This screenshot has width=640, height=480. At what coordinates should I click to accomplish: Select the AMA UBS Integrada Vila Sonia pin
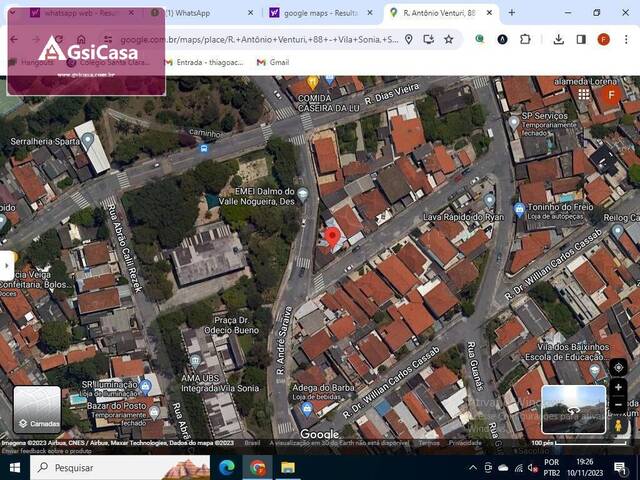pyautogui.click(x=195, y=361)
